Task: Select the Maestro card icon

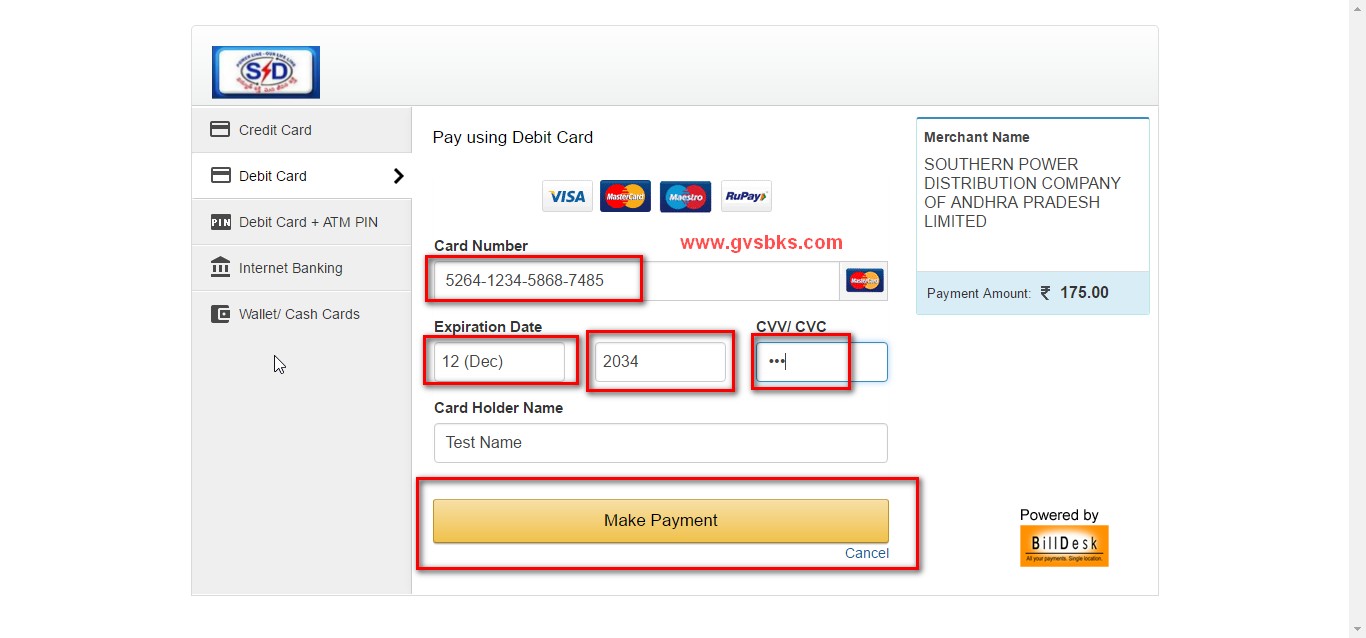Action: 685,196
